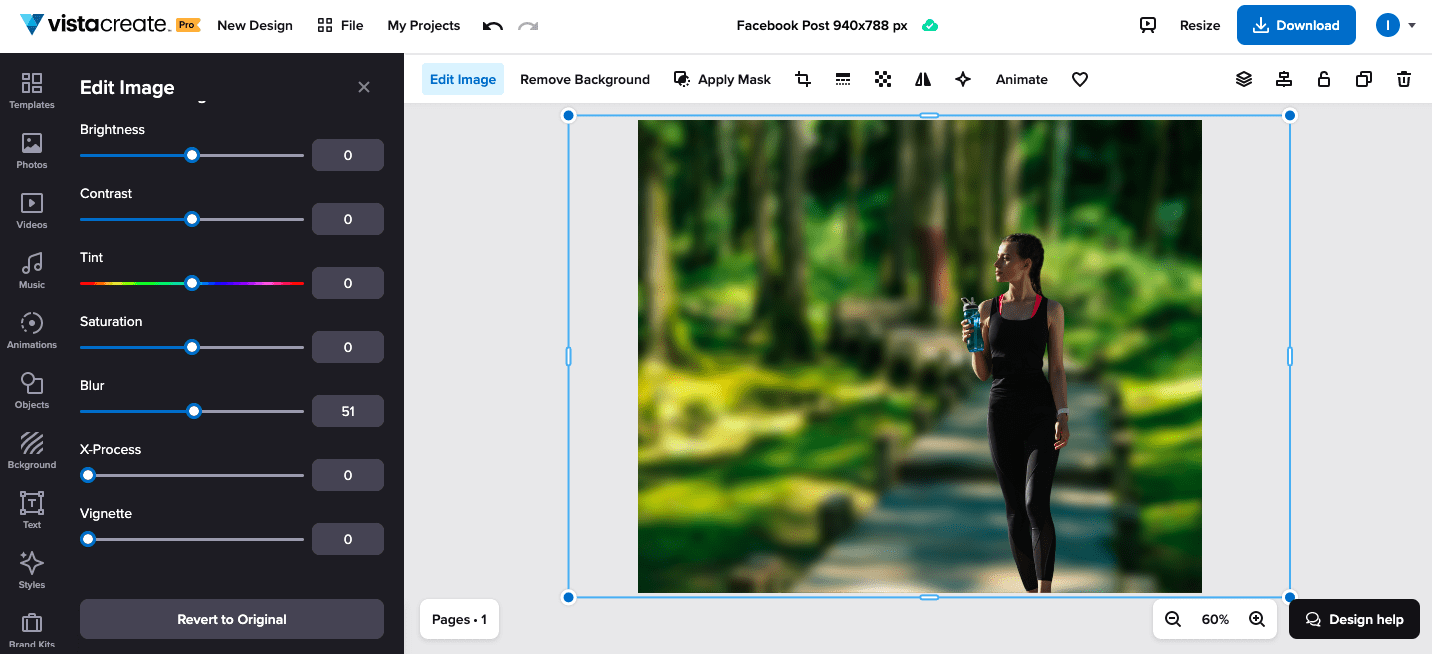
Task: Adjust the Blur slider handle
Action: coord(192,411)
